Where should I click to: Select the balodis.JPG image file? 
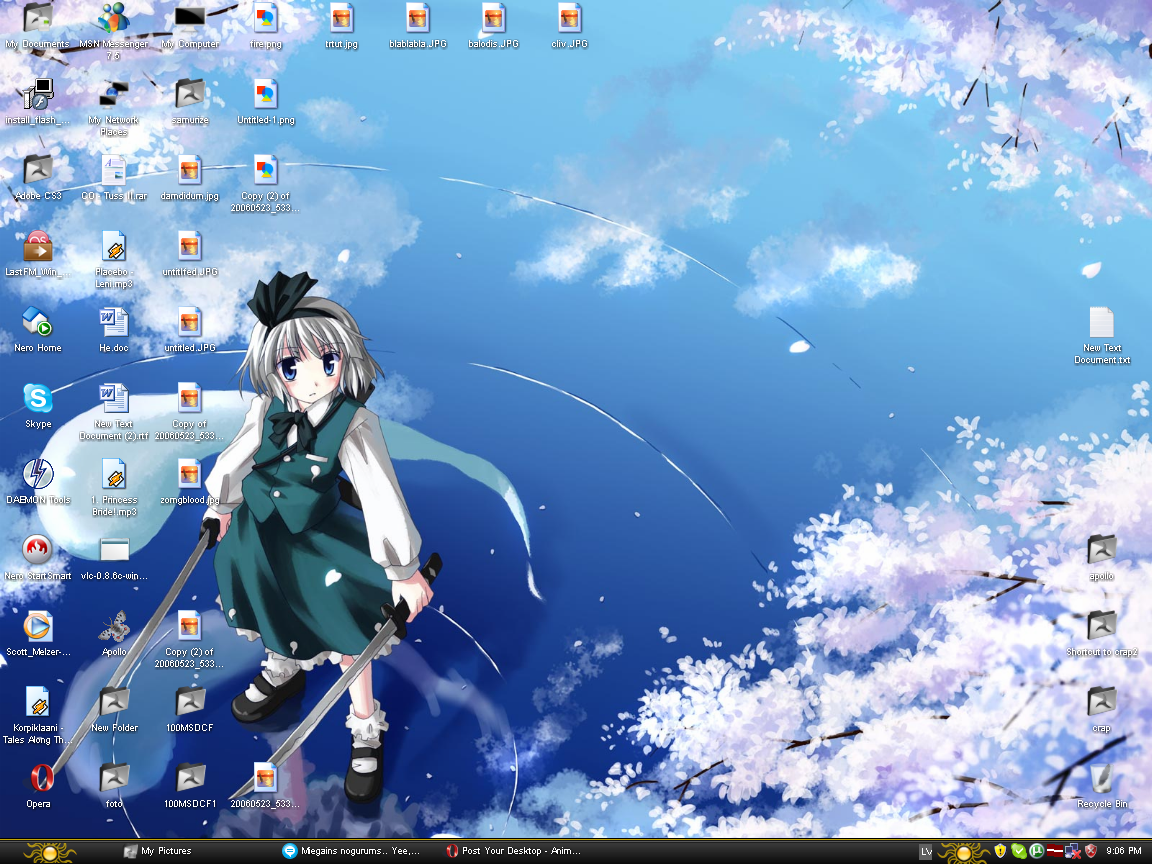pyautogui.click(x=493, y=26)
